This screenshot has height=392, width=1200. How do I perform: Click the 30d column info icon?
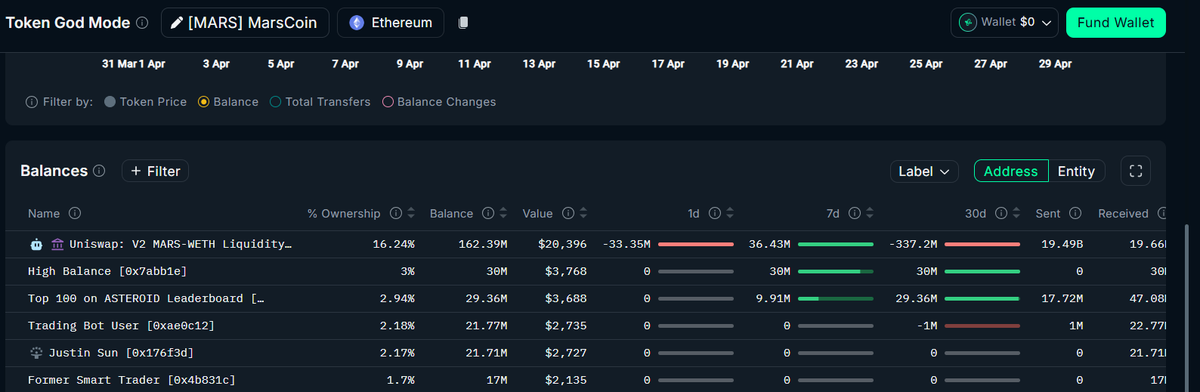(1001, 214)
